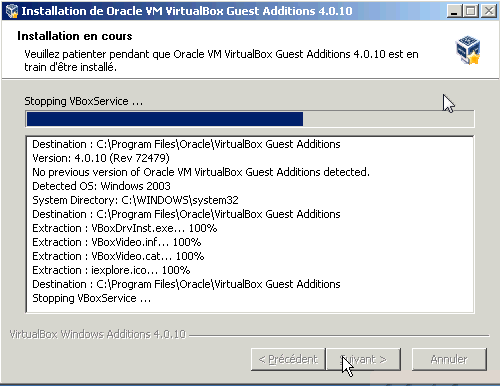Screen dimensions: 500x386
Task: Select the 'Extraction : VBoxVideo.inf... 100%' line
Action: (117, 242)
